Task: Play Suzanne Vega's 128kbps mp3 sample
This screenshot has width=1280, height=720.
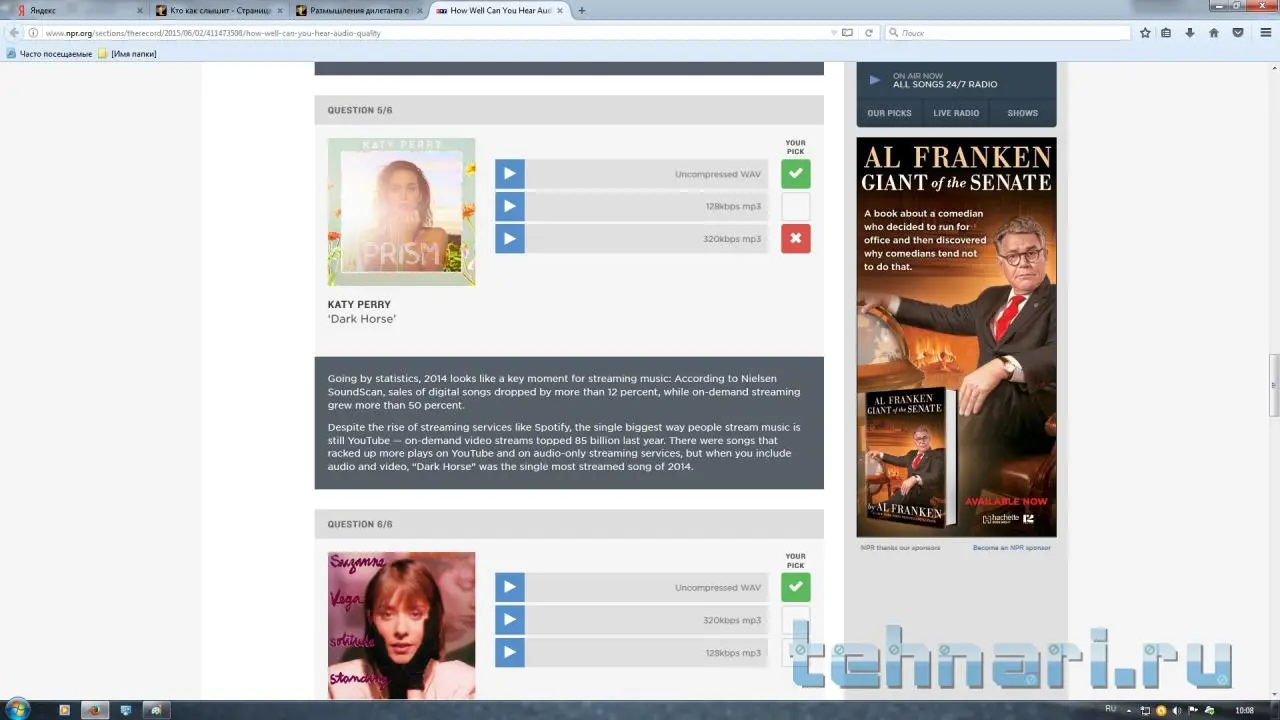Action: tap(509, 653)
